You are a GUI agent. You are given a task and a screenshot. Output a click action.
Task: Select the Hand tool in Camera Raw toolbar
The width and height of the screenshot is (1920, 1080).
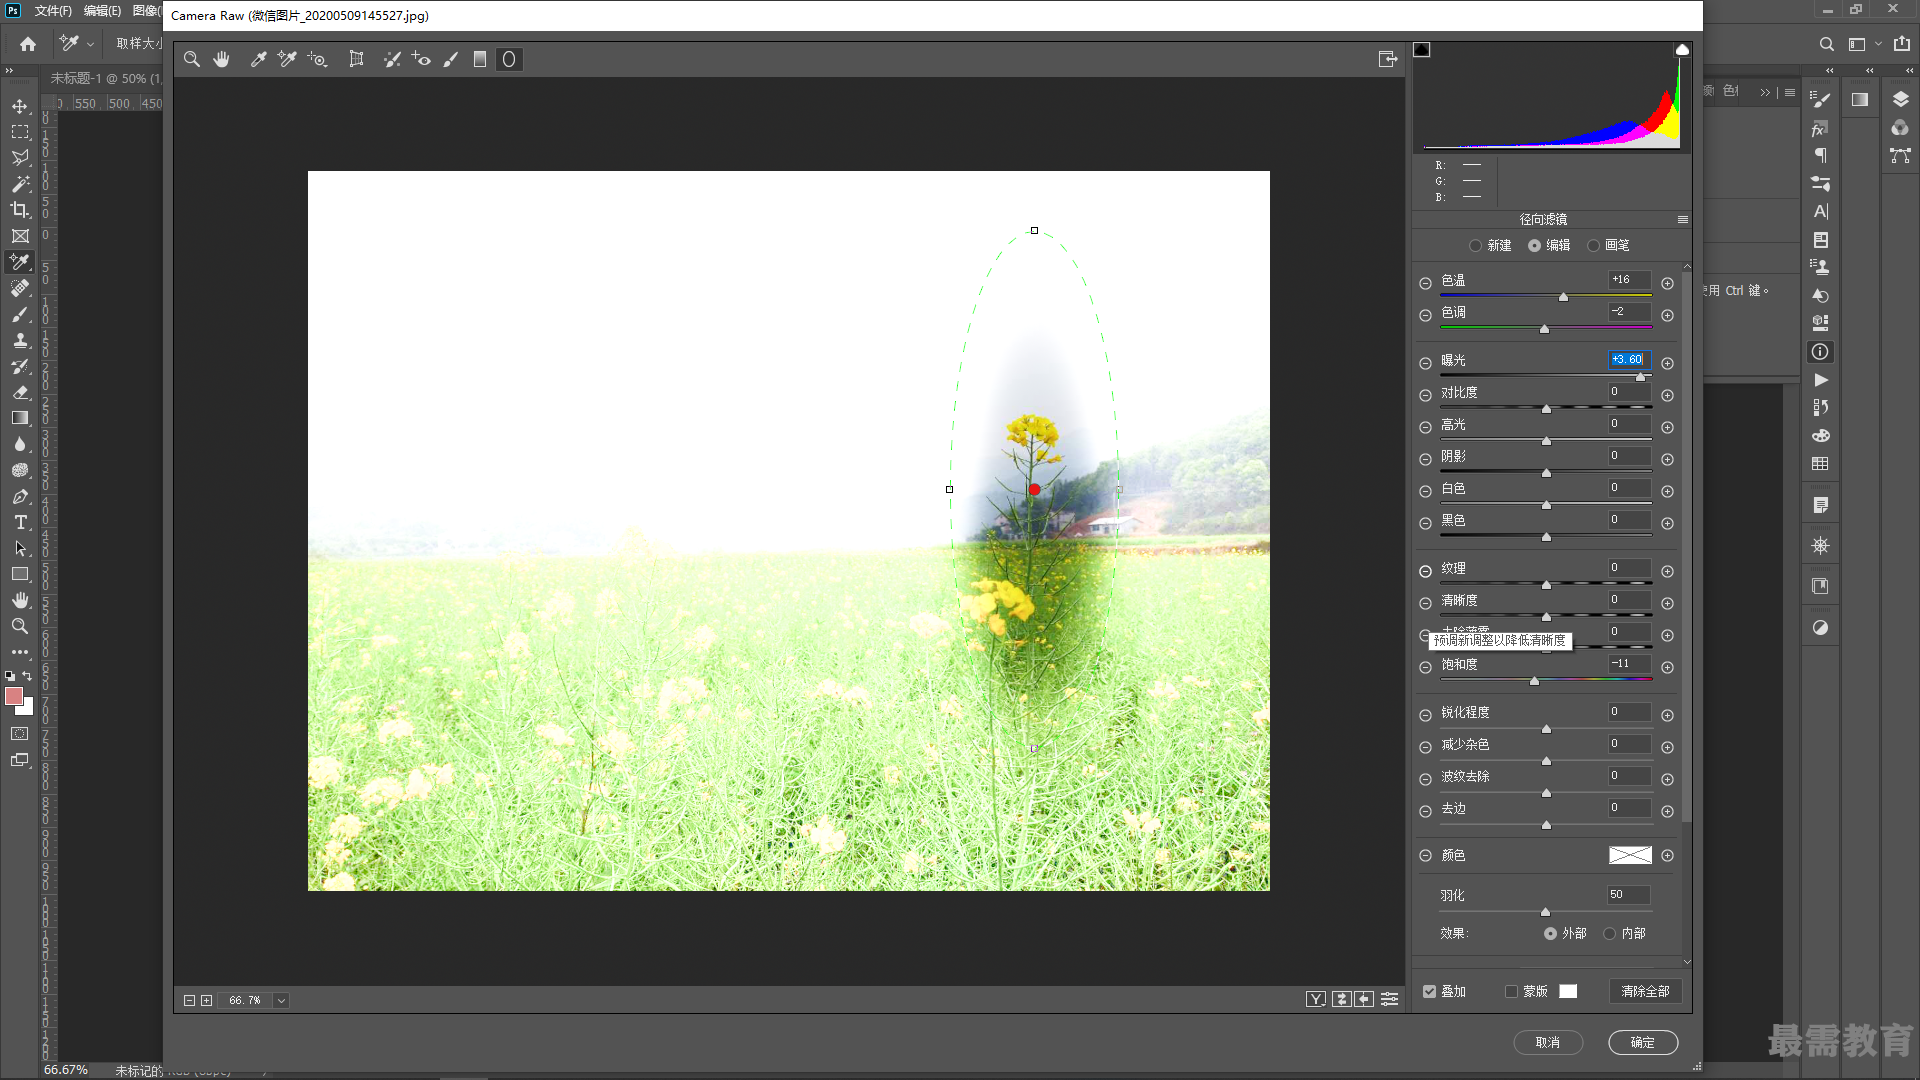click(x=221, y=60)
